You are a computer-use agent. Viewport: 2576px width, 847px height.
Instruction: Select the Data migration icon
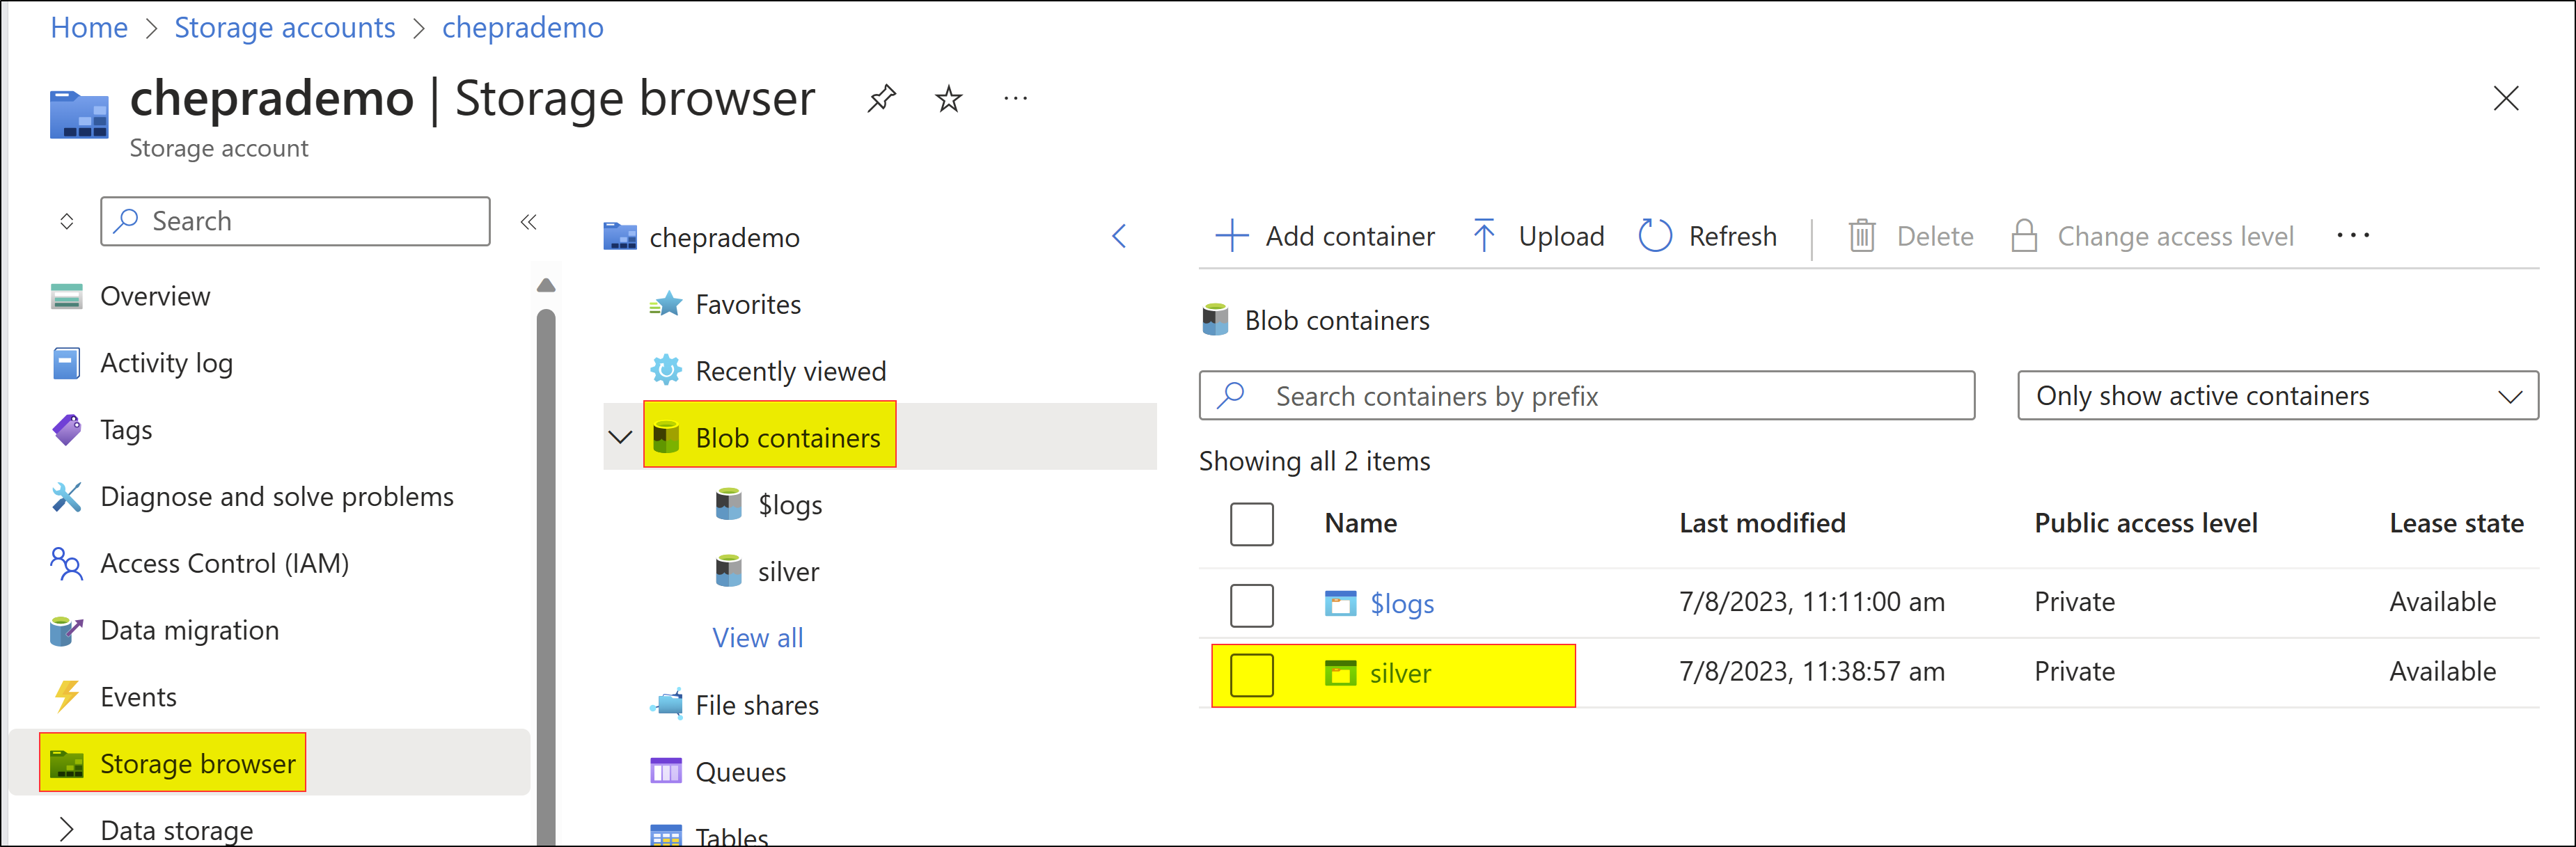(x=66, y=629)
